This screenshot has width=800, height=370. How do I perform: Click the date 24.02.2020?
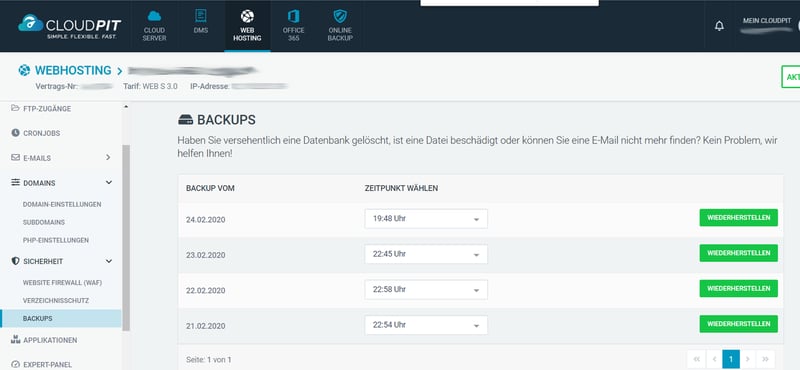(x=206, y=220)
